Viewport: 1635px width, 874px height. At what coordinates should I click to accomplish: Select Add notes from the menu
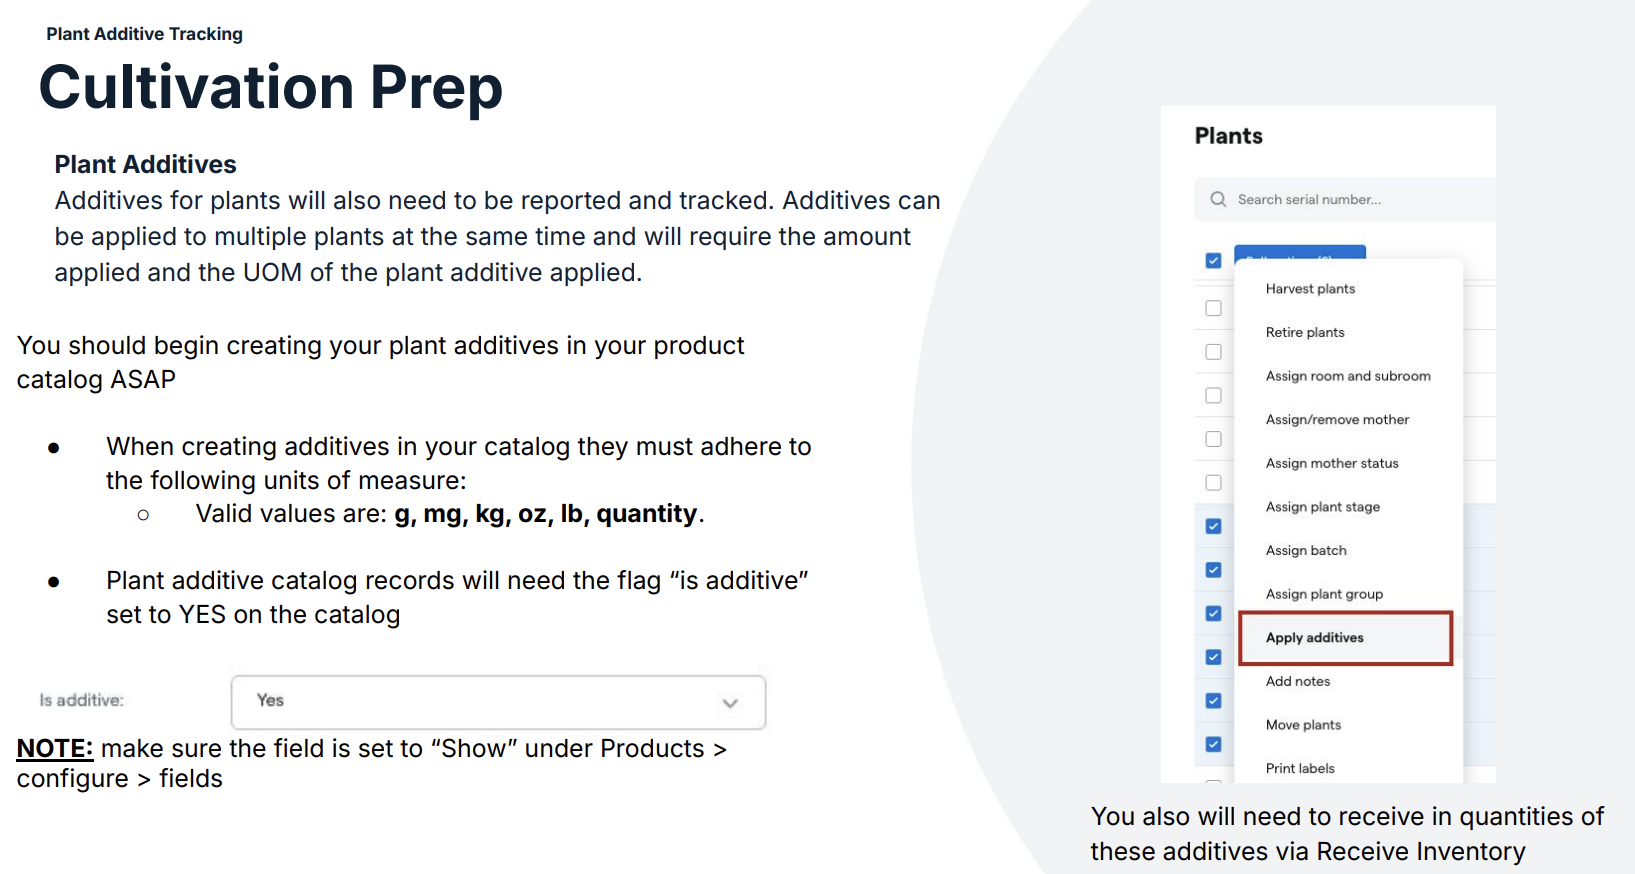click(1298, 681)
